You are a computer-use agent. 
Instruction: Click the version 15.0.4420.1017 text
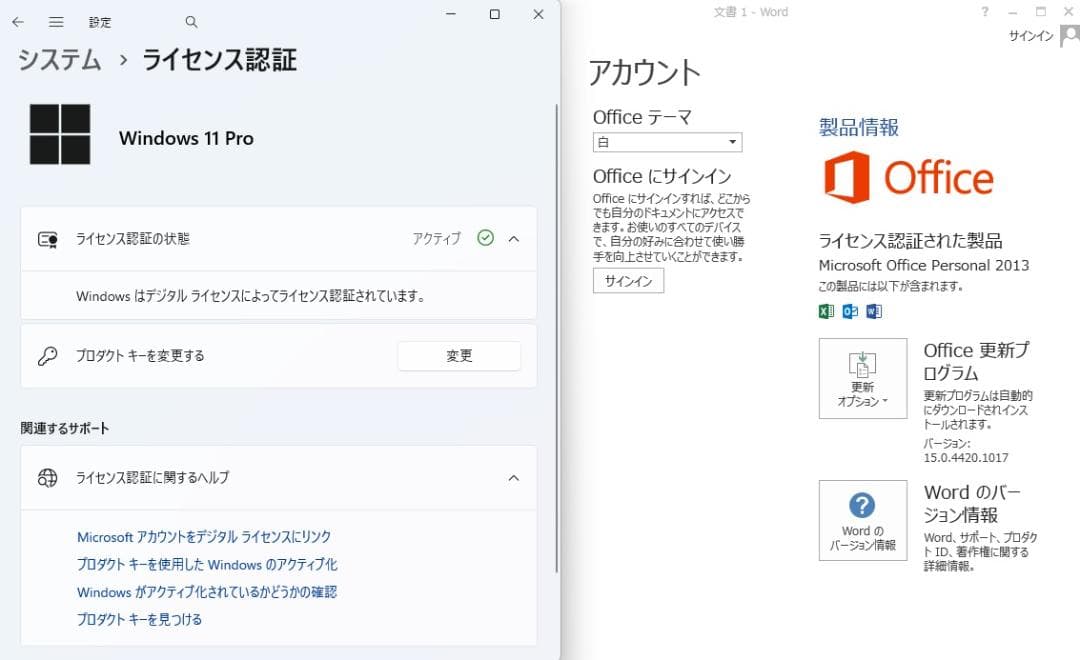[x=966, y=457]
